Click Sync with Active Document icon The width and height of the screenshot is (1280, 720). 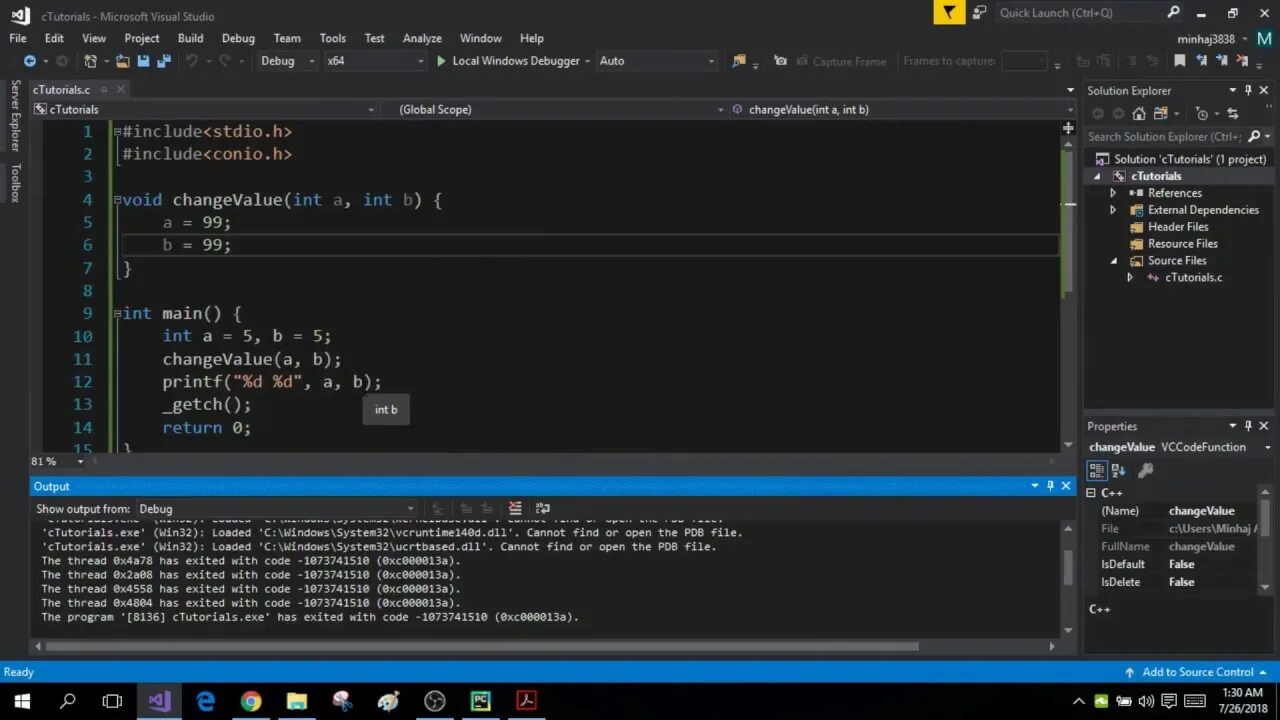1232,114
